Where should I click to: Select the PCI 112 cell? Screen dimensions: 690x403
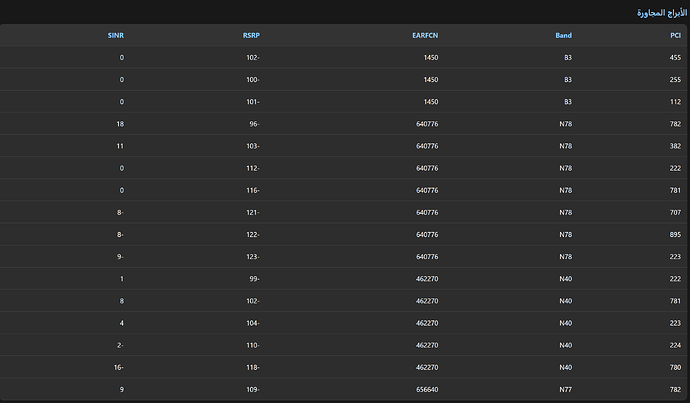(x=675, y=101)
